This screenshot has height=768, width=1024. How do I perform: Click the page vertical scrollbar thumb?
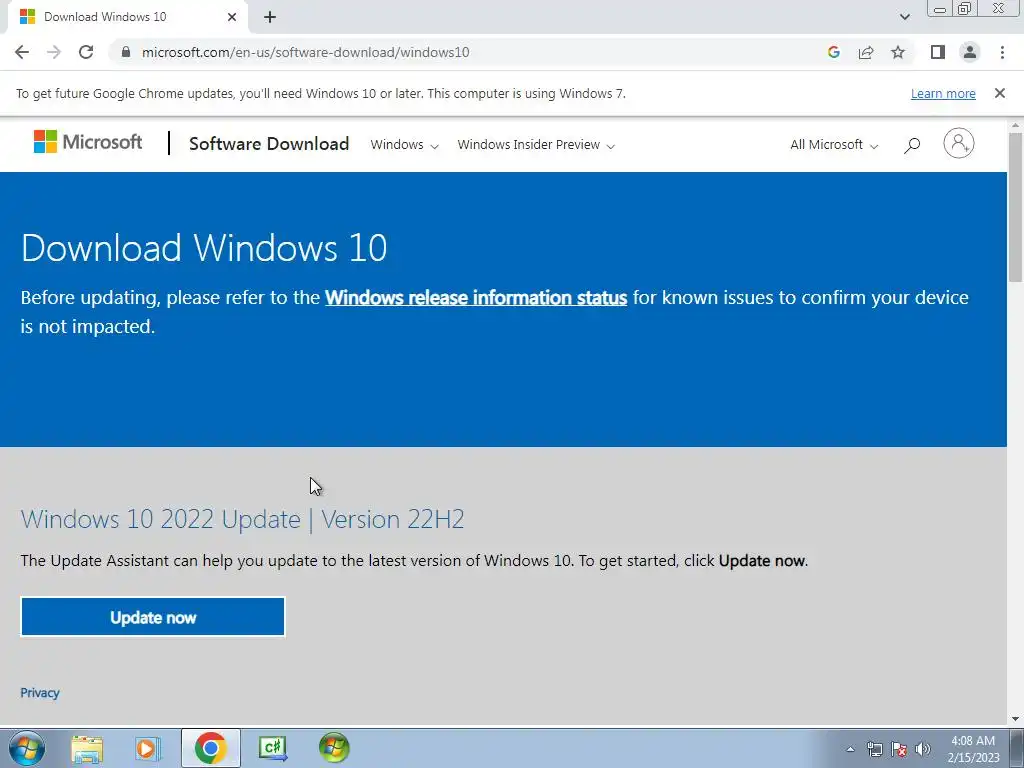1016,207
